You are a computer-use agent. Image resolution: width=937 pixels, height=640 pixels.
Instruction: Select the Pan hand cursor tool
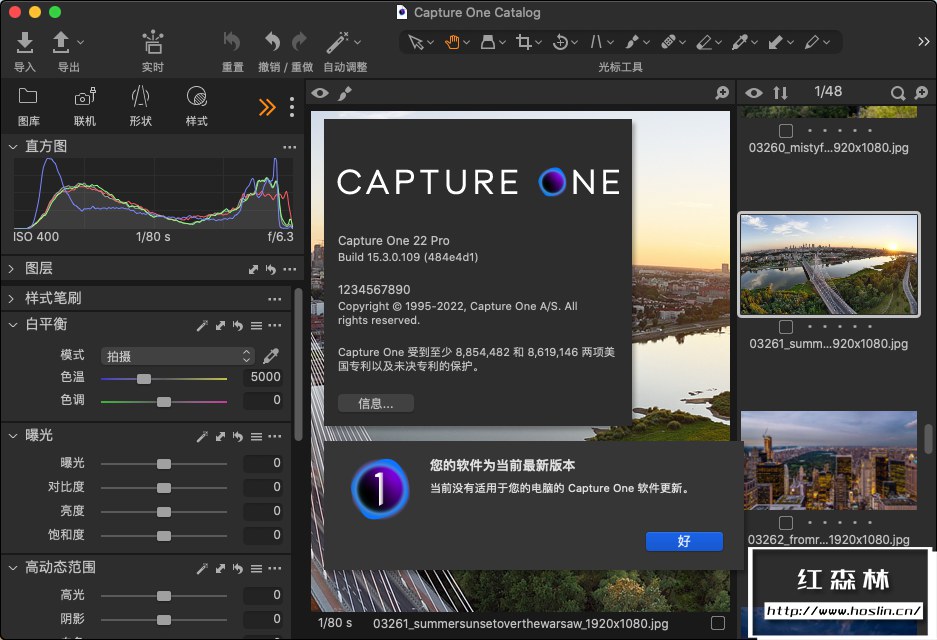click(x=452, y=42)
